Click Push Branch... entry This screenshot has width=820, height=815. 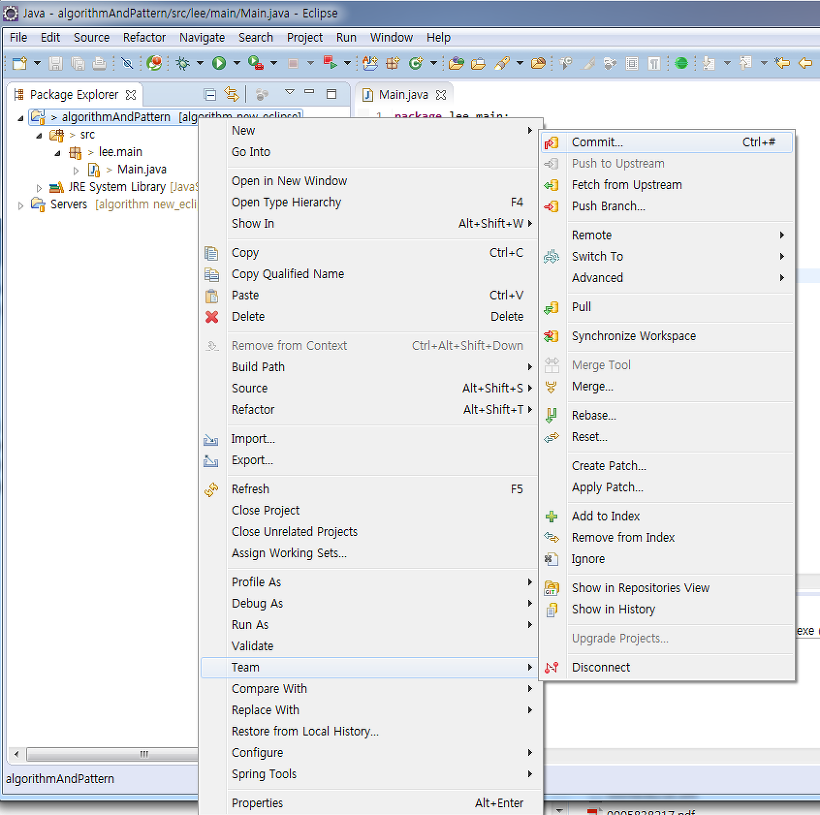666,206
